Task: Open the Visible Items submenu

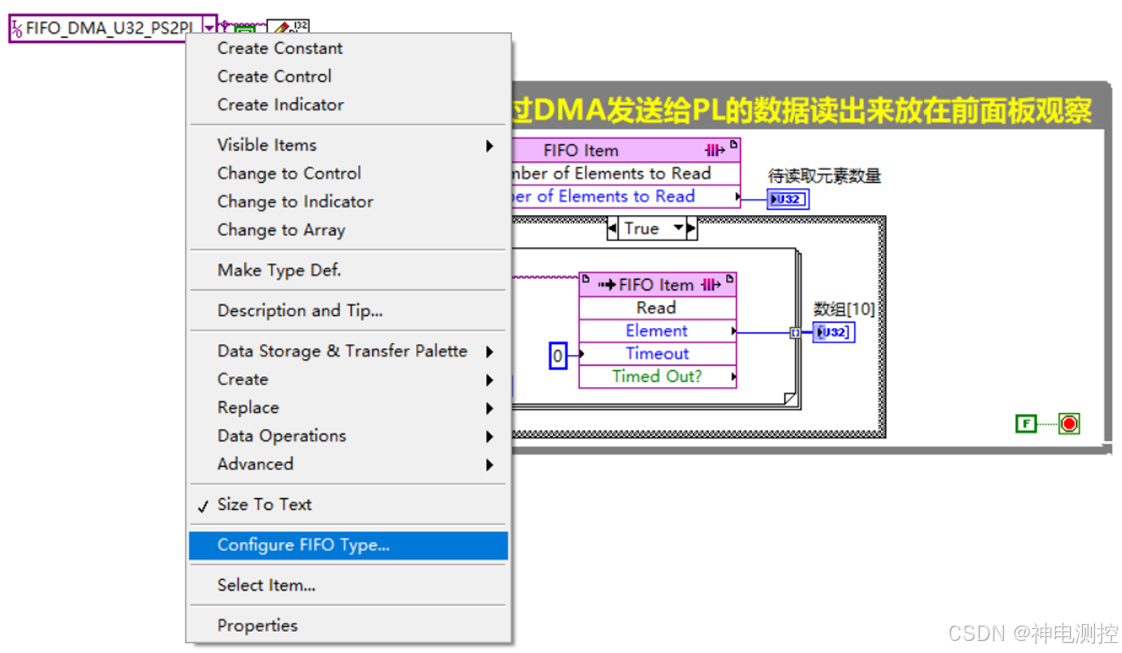Action: [348, 144]
